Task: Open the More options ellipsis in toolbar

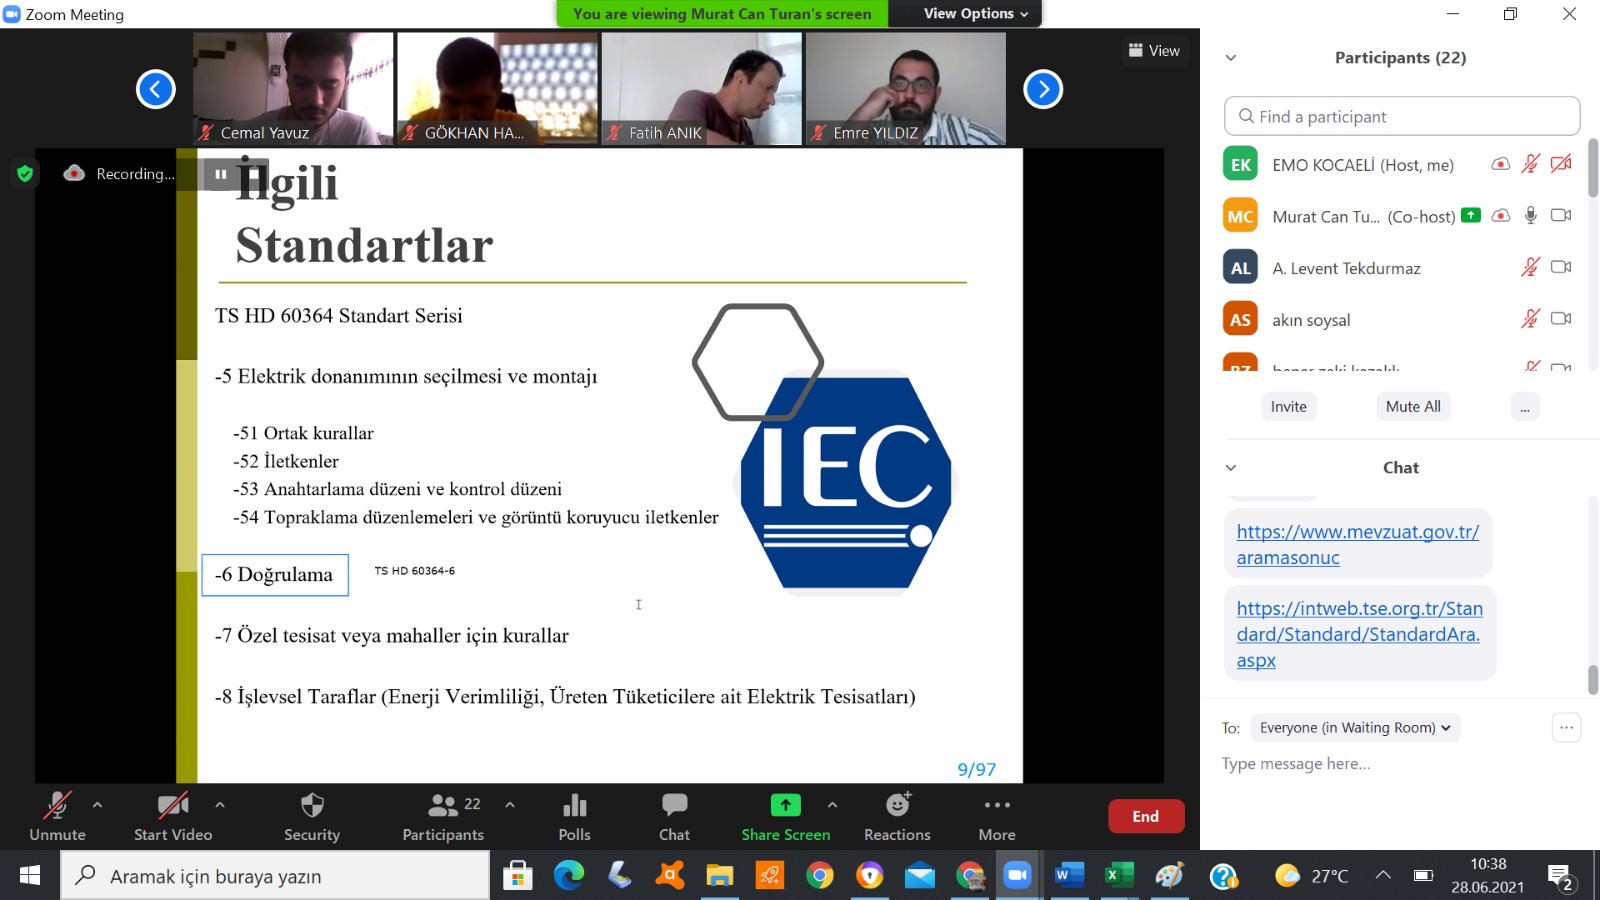Action: point(997,817)
